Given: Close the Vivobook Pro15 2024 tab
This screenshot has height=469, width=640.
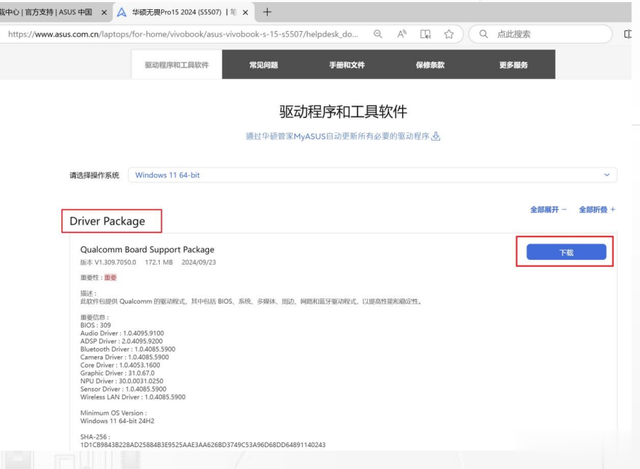Looking at the screenshot, I should click(245, 13).
